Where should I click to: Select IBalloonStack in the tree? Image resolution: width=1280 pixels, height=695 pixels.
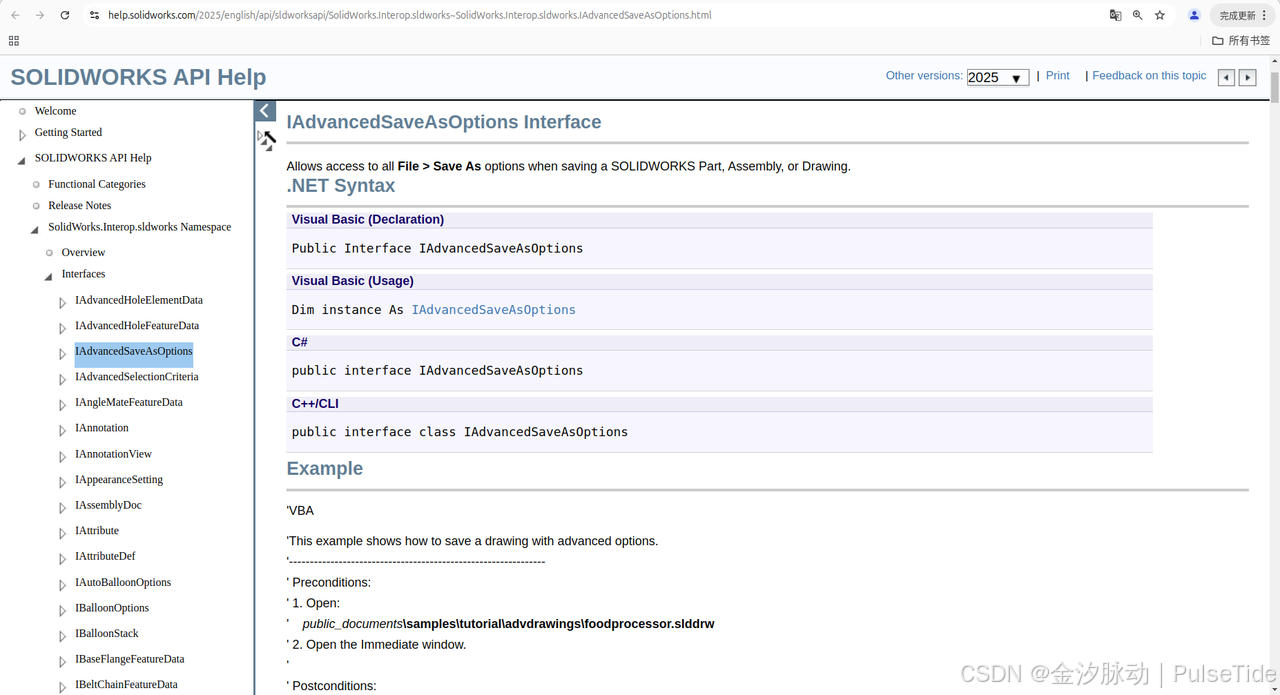[107, 633]
